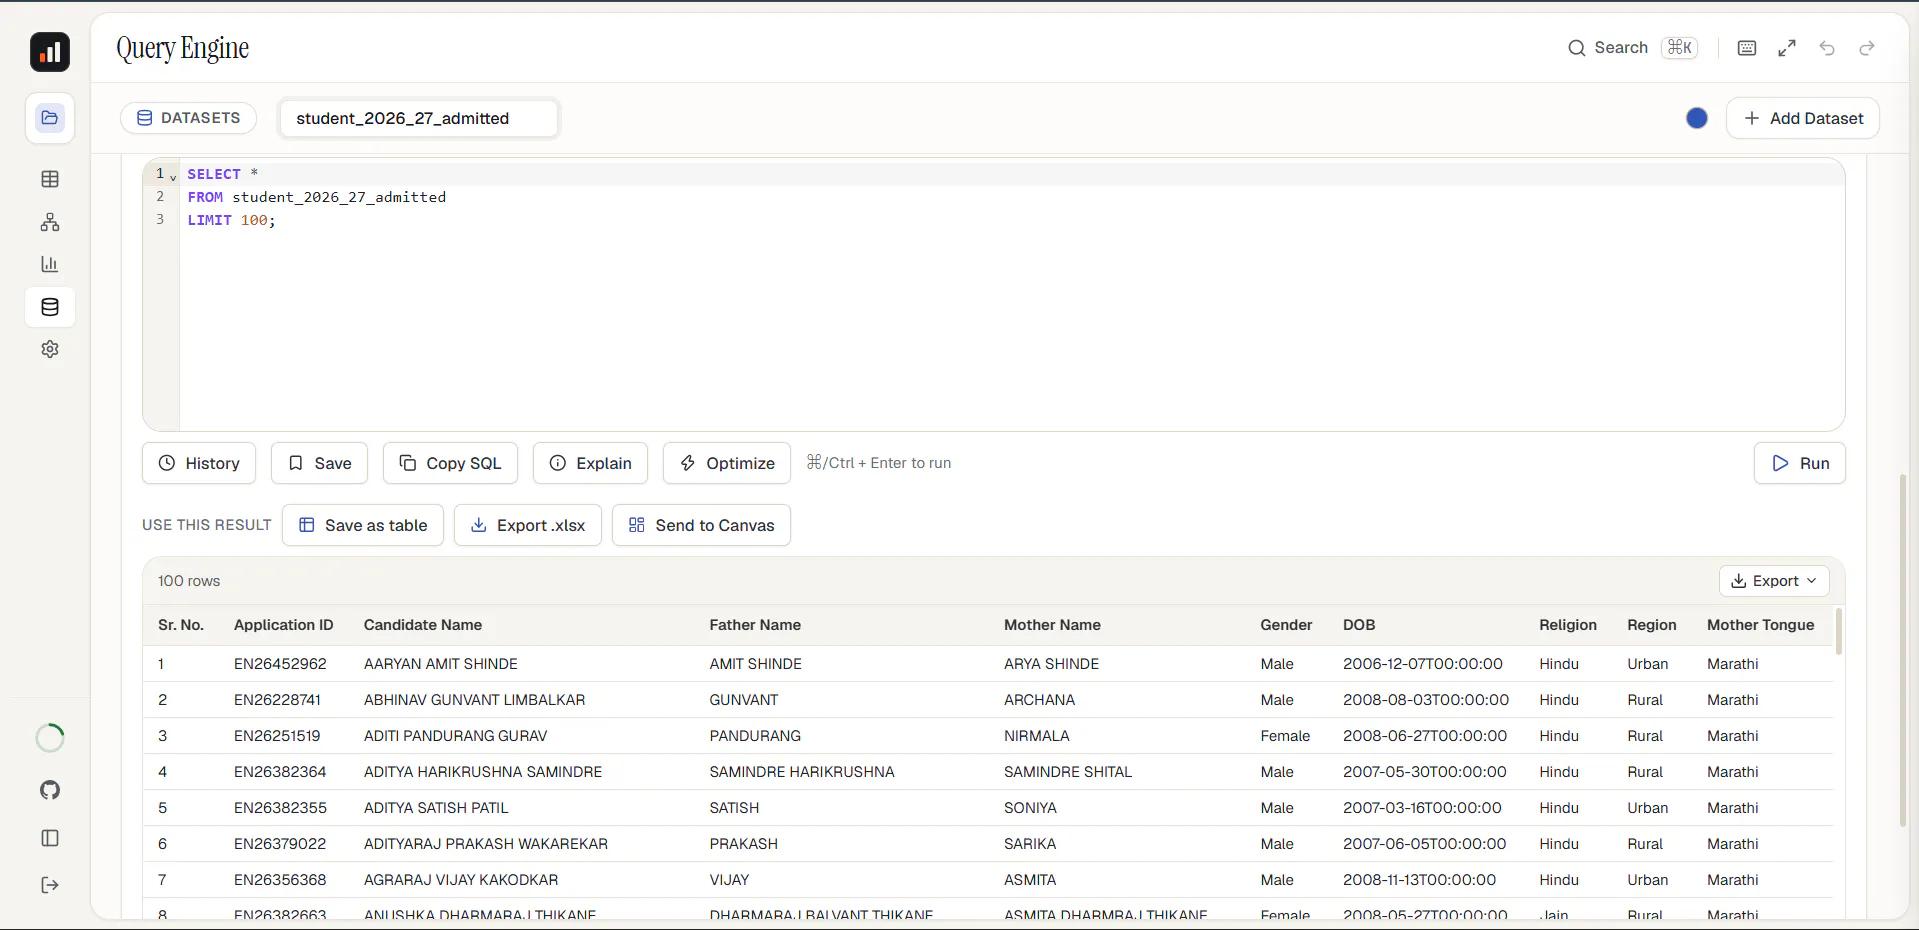Click the Add Dataset button

[x=1803, y=118]
